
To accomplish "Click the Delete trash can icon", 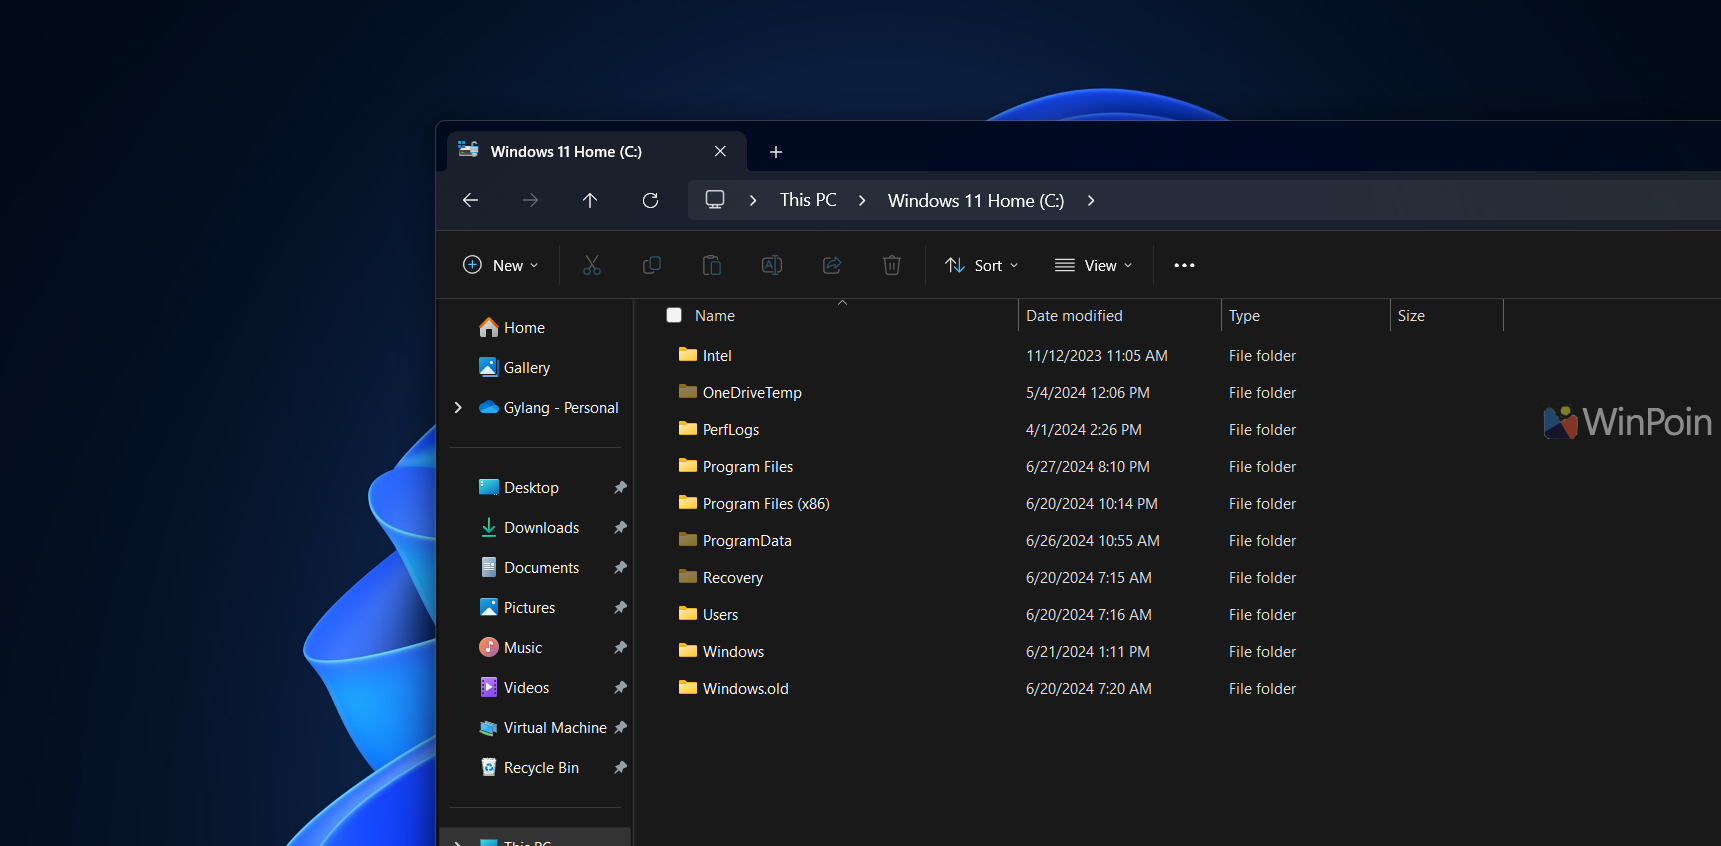I will coord(892,265).
